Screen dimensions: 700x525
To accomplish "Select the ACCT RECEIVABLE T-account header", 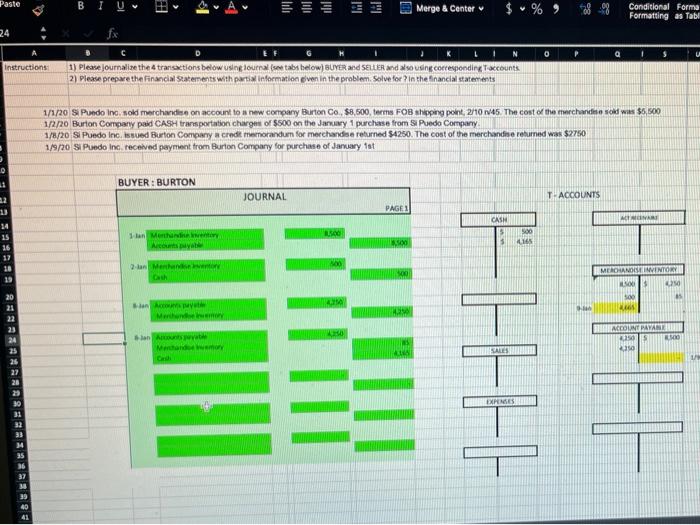I will [639, 218].
